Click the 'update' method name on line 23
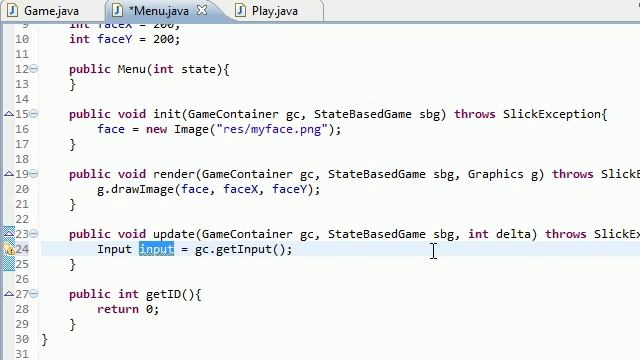This screenshot has width=640, height=360. coord(174,234)
